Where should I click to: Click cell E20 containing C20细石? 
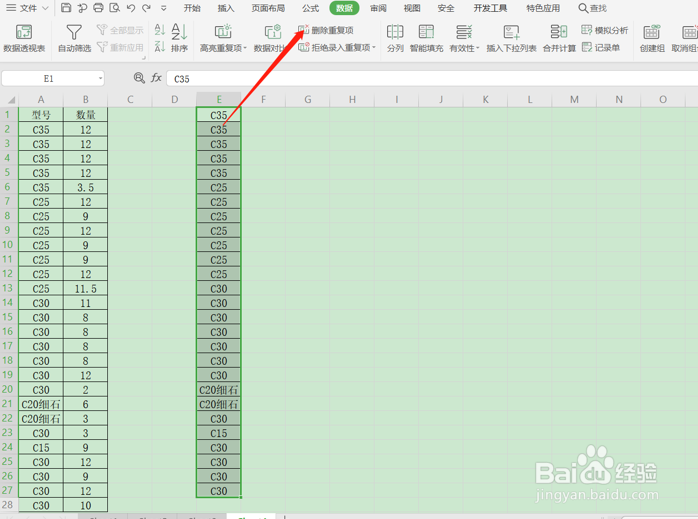(219, 390)
